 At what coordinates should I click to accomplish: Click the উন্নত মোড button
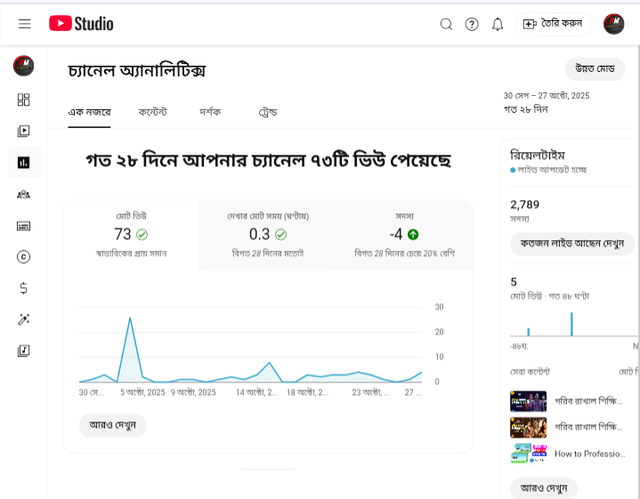pos(595,69)
